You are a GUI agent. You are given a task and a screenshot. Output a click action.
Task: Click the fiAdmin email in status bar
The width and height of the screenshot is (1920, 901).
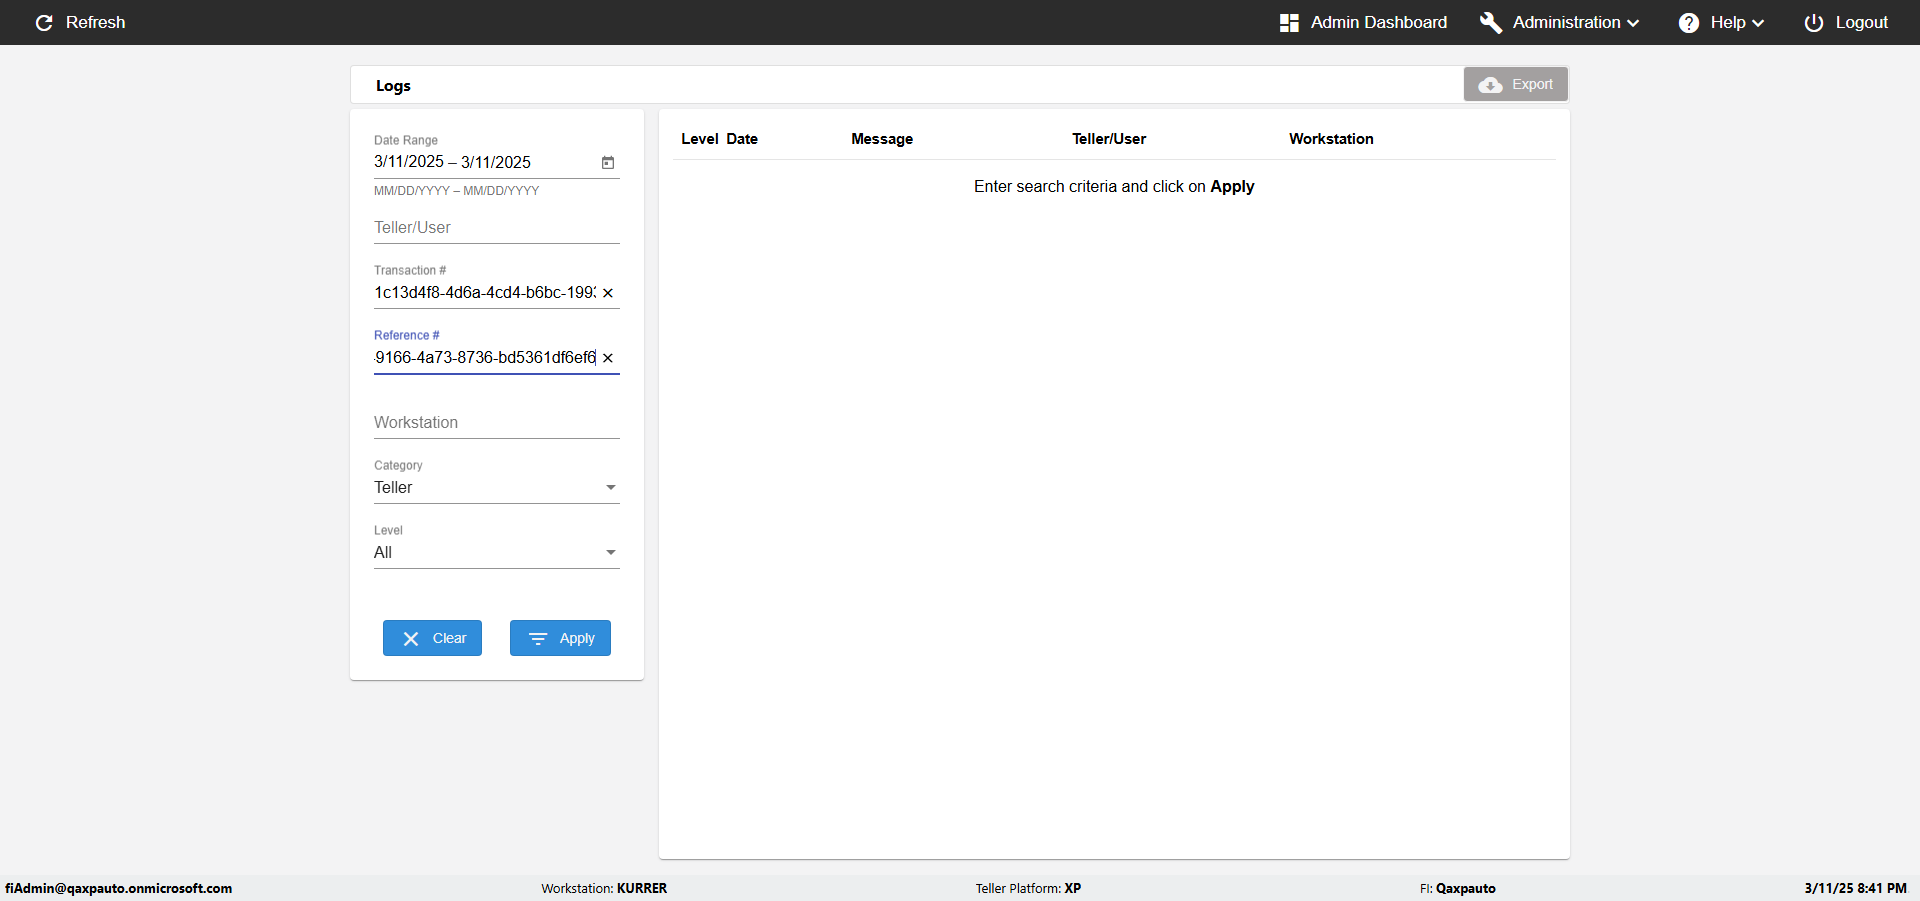[x=118, y=888]
